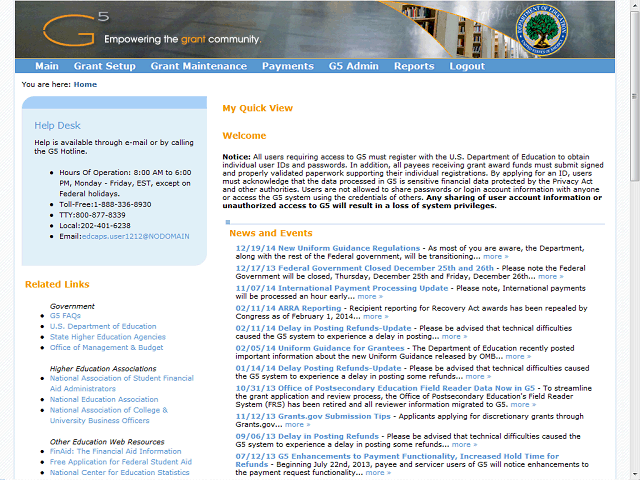Viewport: 640px width, 480px height.
Task: Click more link after ARRA Reporting summary
Action: pyautogui.click(x=376, y=316)
